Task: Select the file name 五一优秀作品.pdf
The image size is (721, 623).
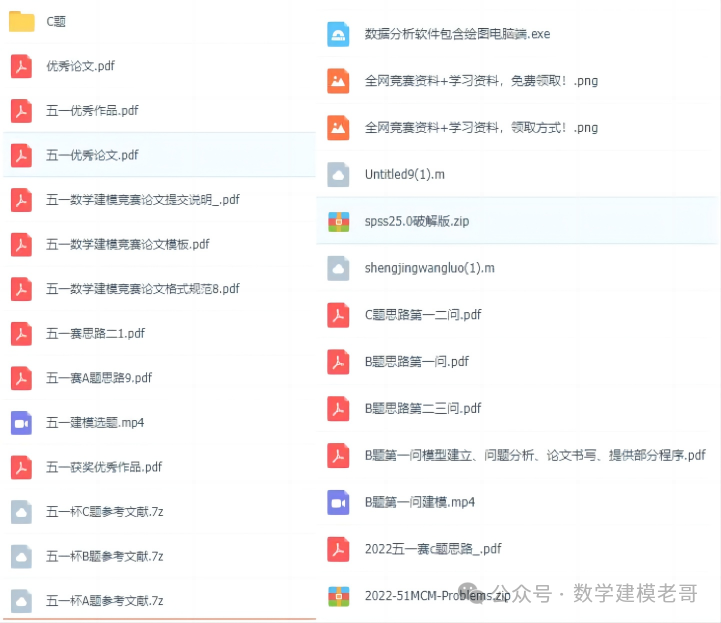Action: coord(92,111)
